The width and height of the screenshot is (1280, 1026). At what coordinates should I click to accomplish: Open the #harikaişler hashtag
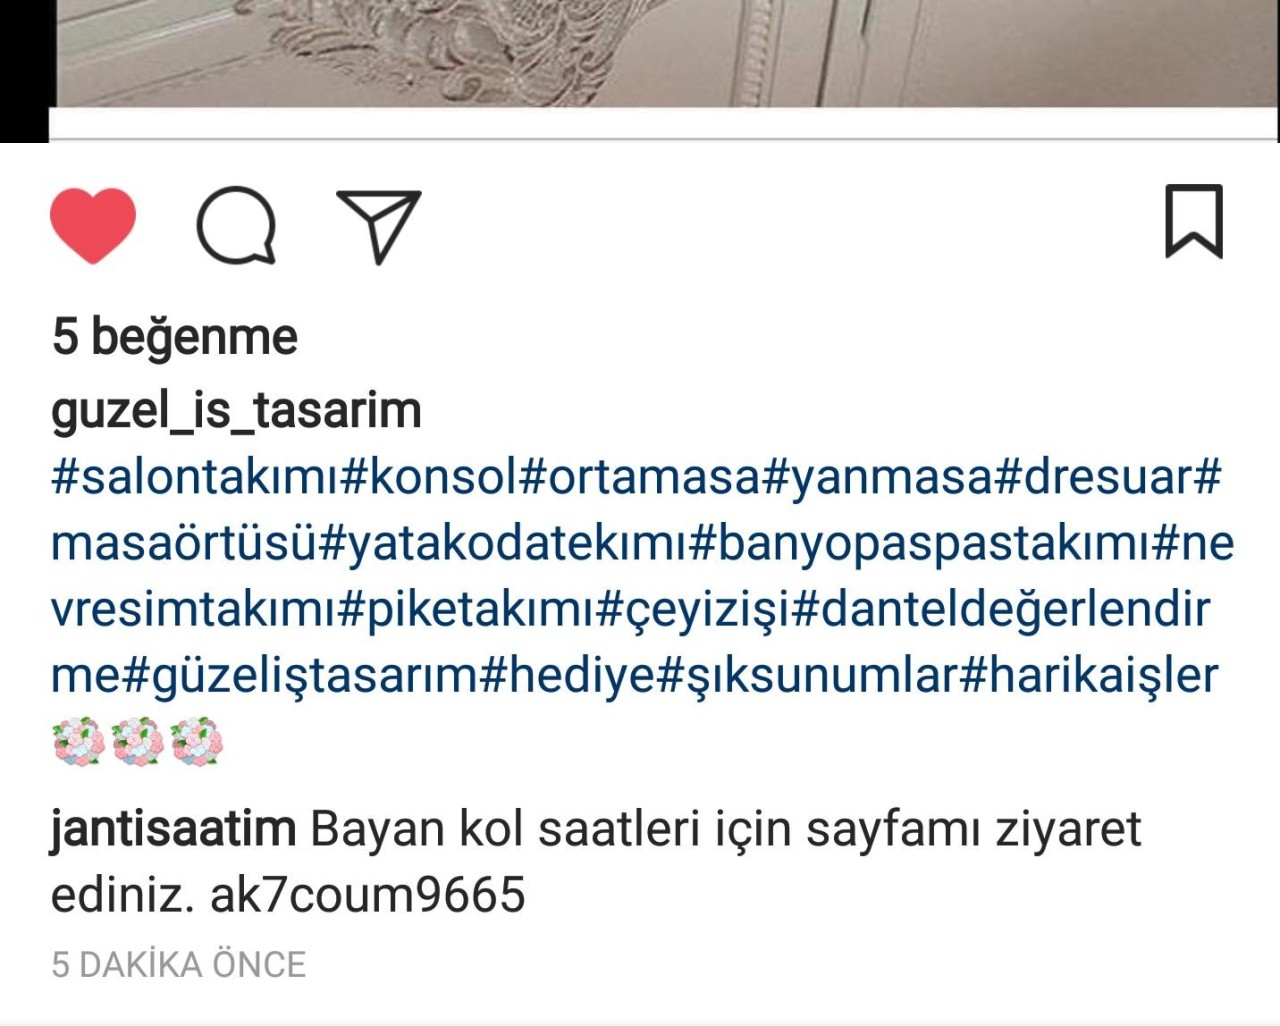click(x=1089, y=677)
